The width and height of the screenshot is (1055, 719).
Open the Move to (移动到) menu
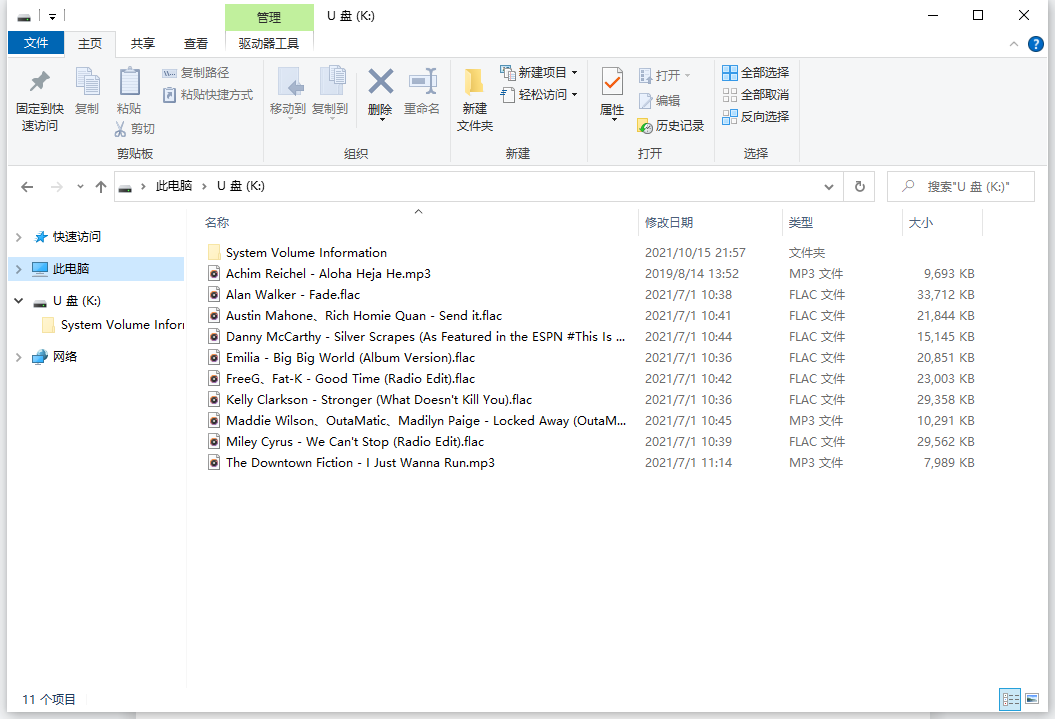pos(288,93)
